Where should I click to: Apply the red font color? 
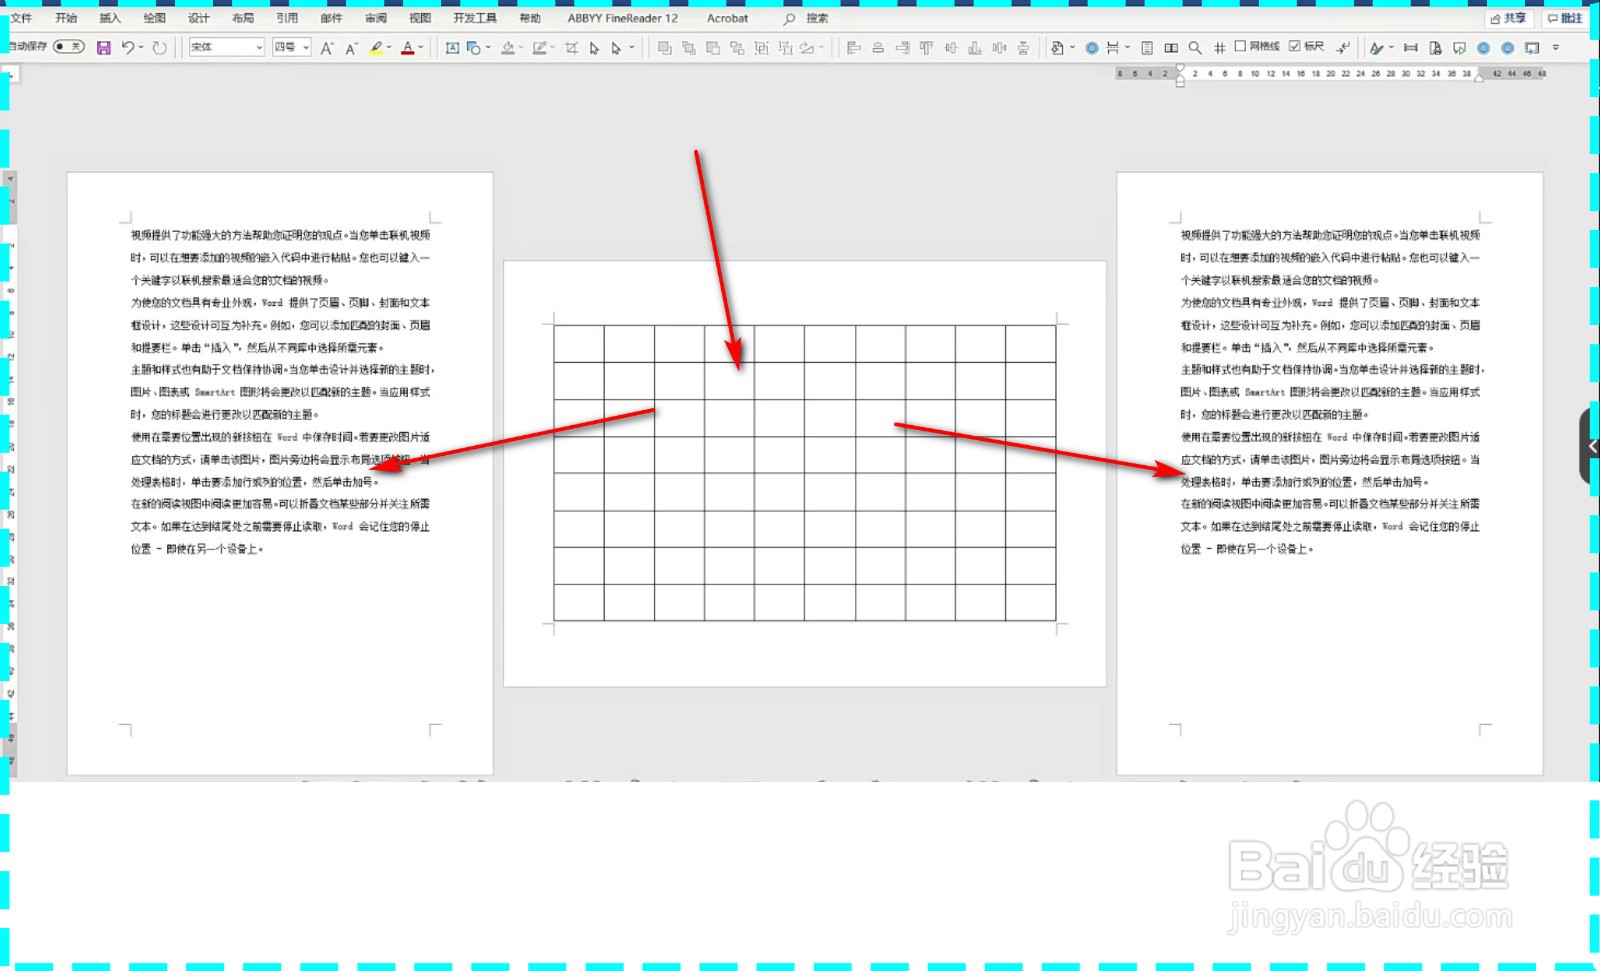click(x=408, y=47)
